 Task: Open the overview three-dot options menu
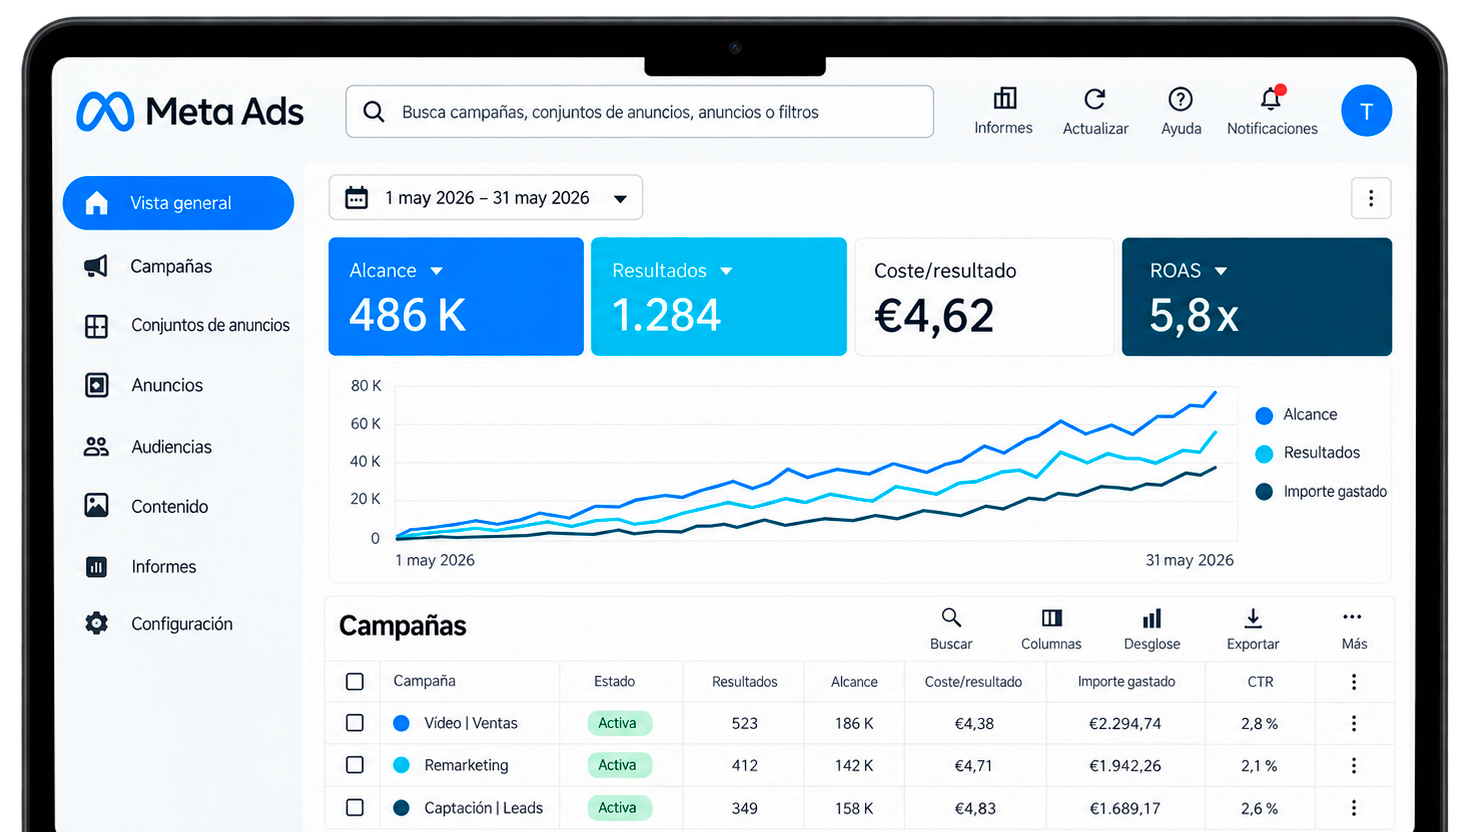click(1371, 198)
